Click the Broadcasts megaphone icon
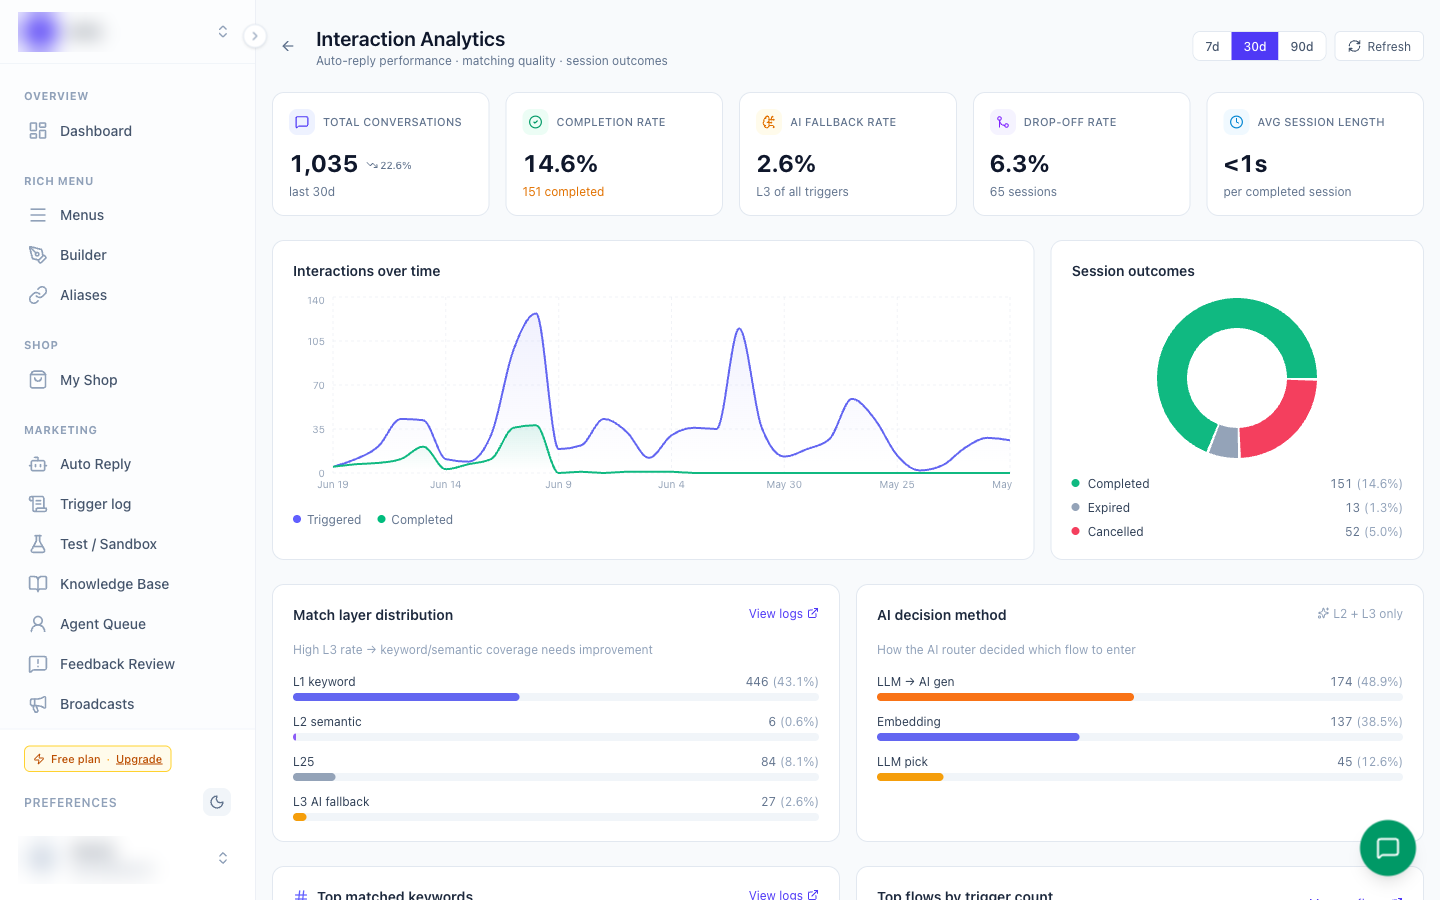Viewport: 1440px width, 900px height. pos(38,704)
